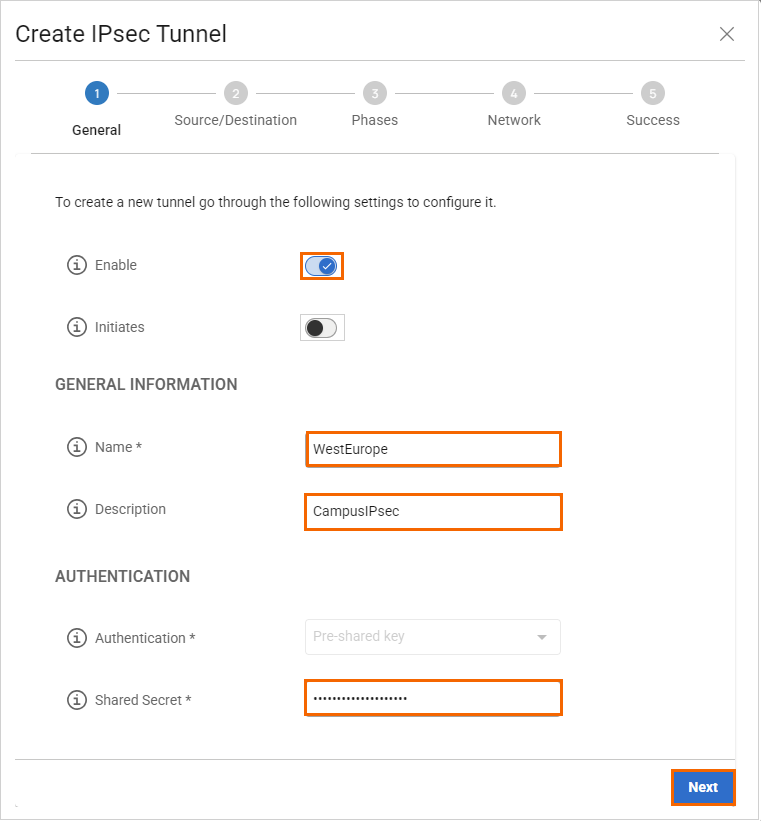
Task: Click the Name field containing WestEurope
Action: (x=432, y=449)
